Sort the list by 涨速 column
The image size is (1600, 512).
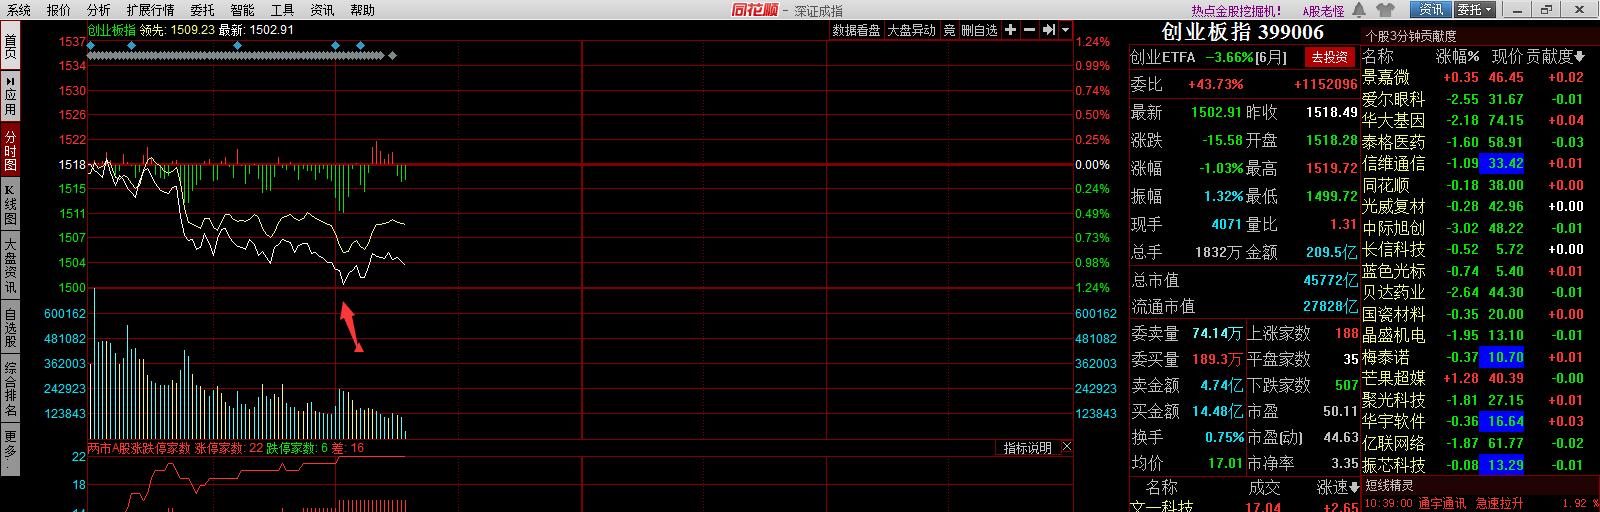pos(1339,487)
